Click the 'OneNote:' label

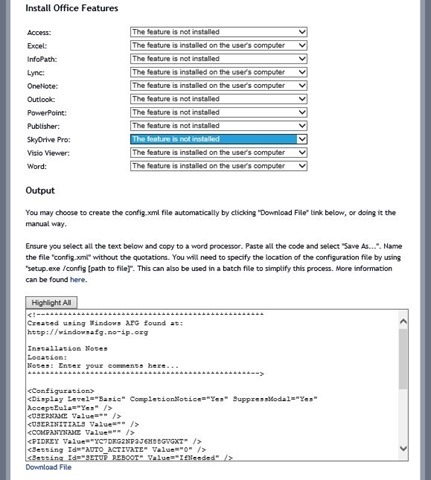(x=42, y=86)
